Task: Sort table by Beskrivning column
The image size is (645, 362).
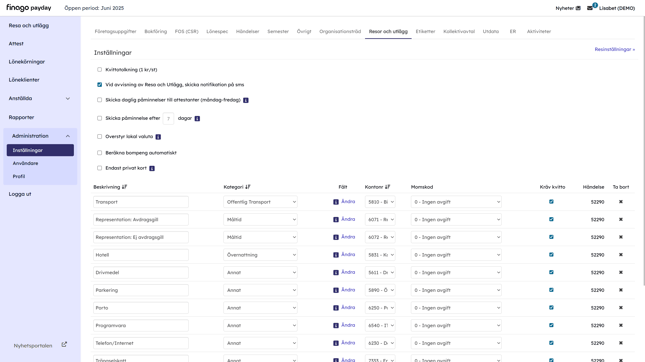Action: [124, 187]
